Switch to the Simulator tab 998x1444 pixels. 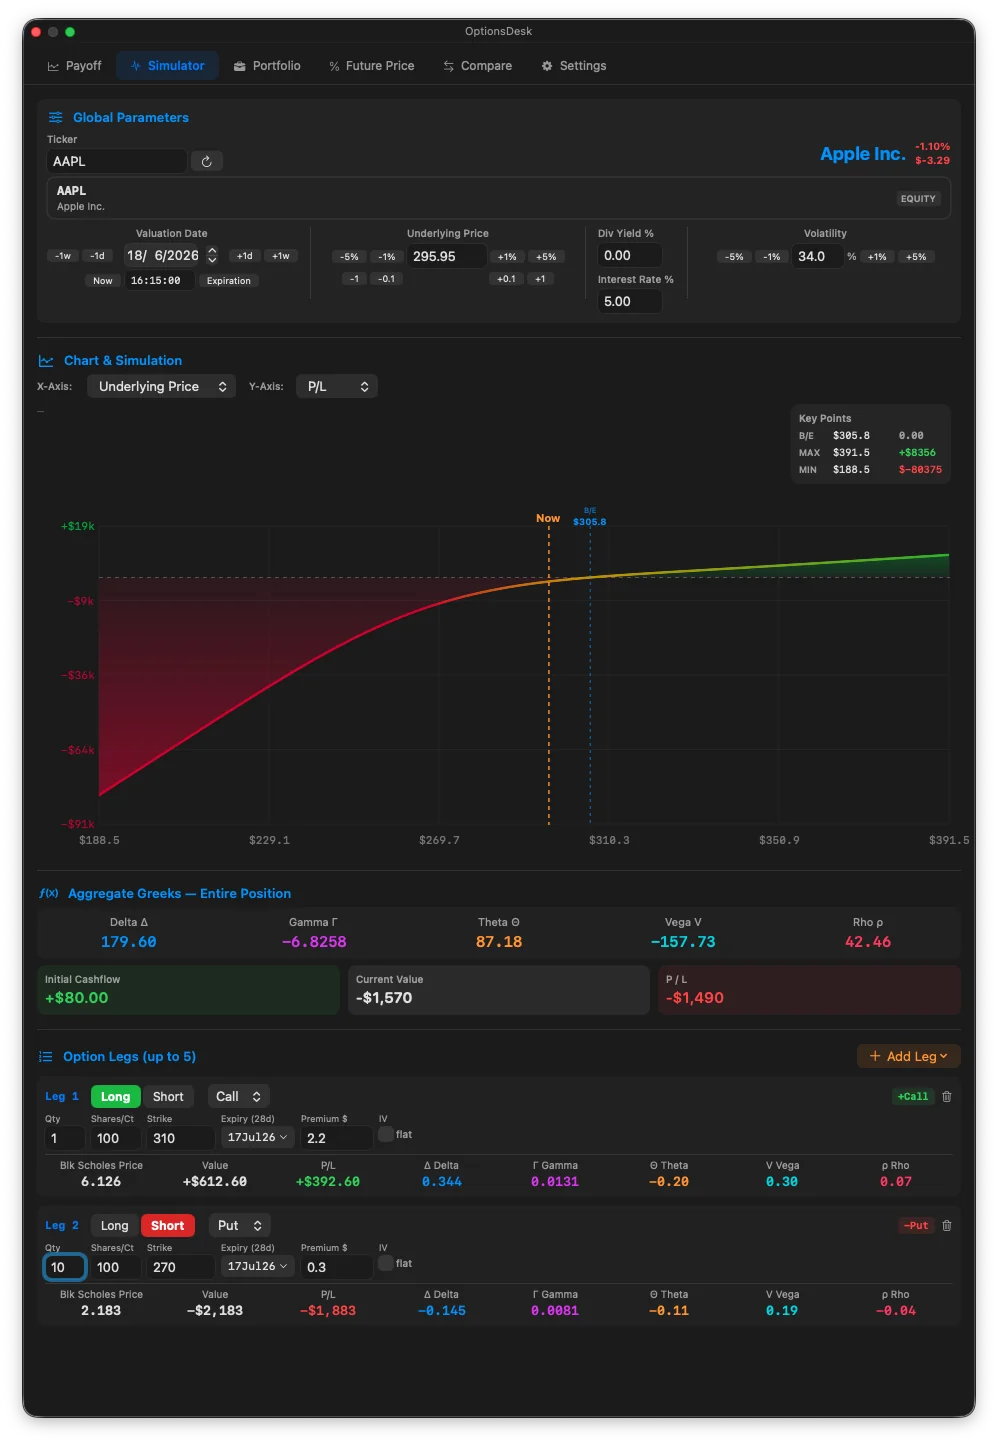[x=167, y=66]
